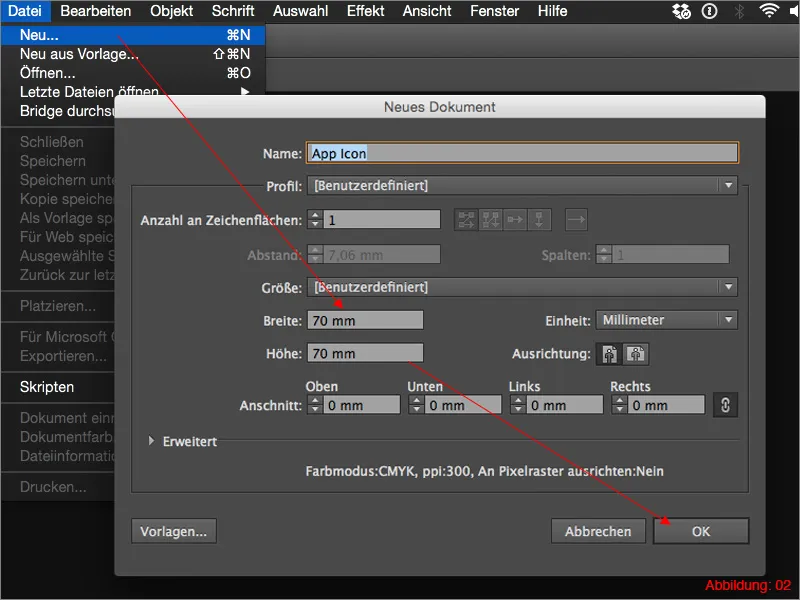Open the Ansicht menu
800x600 pixels.
pos(427,11)
